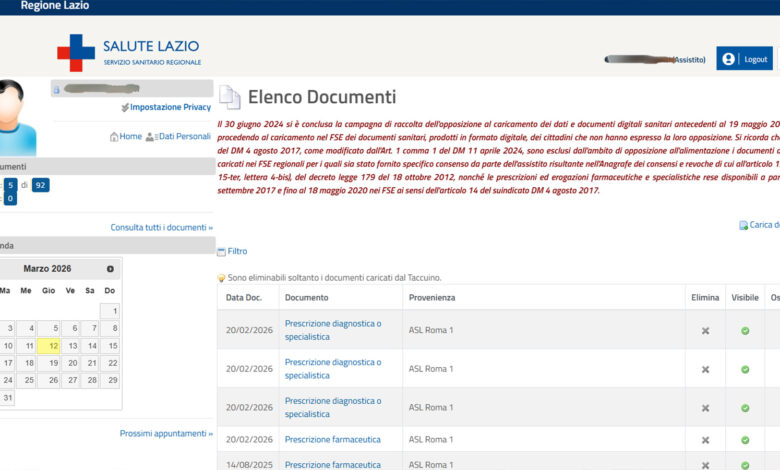Select day 1 in March calendar
780x470 pixels.
point(110,311)
